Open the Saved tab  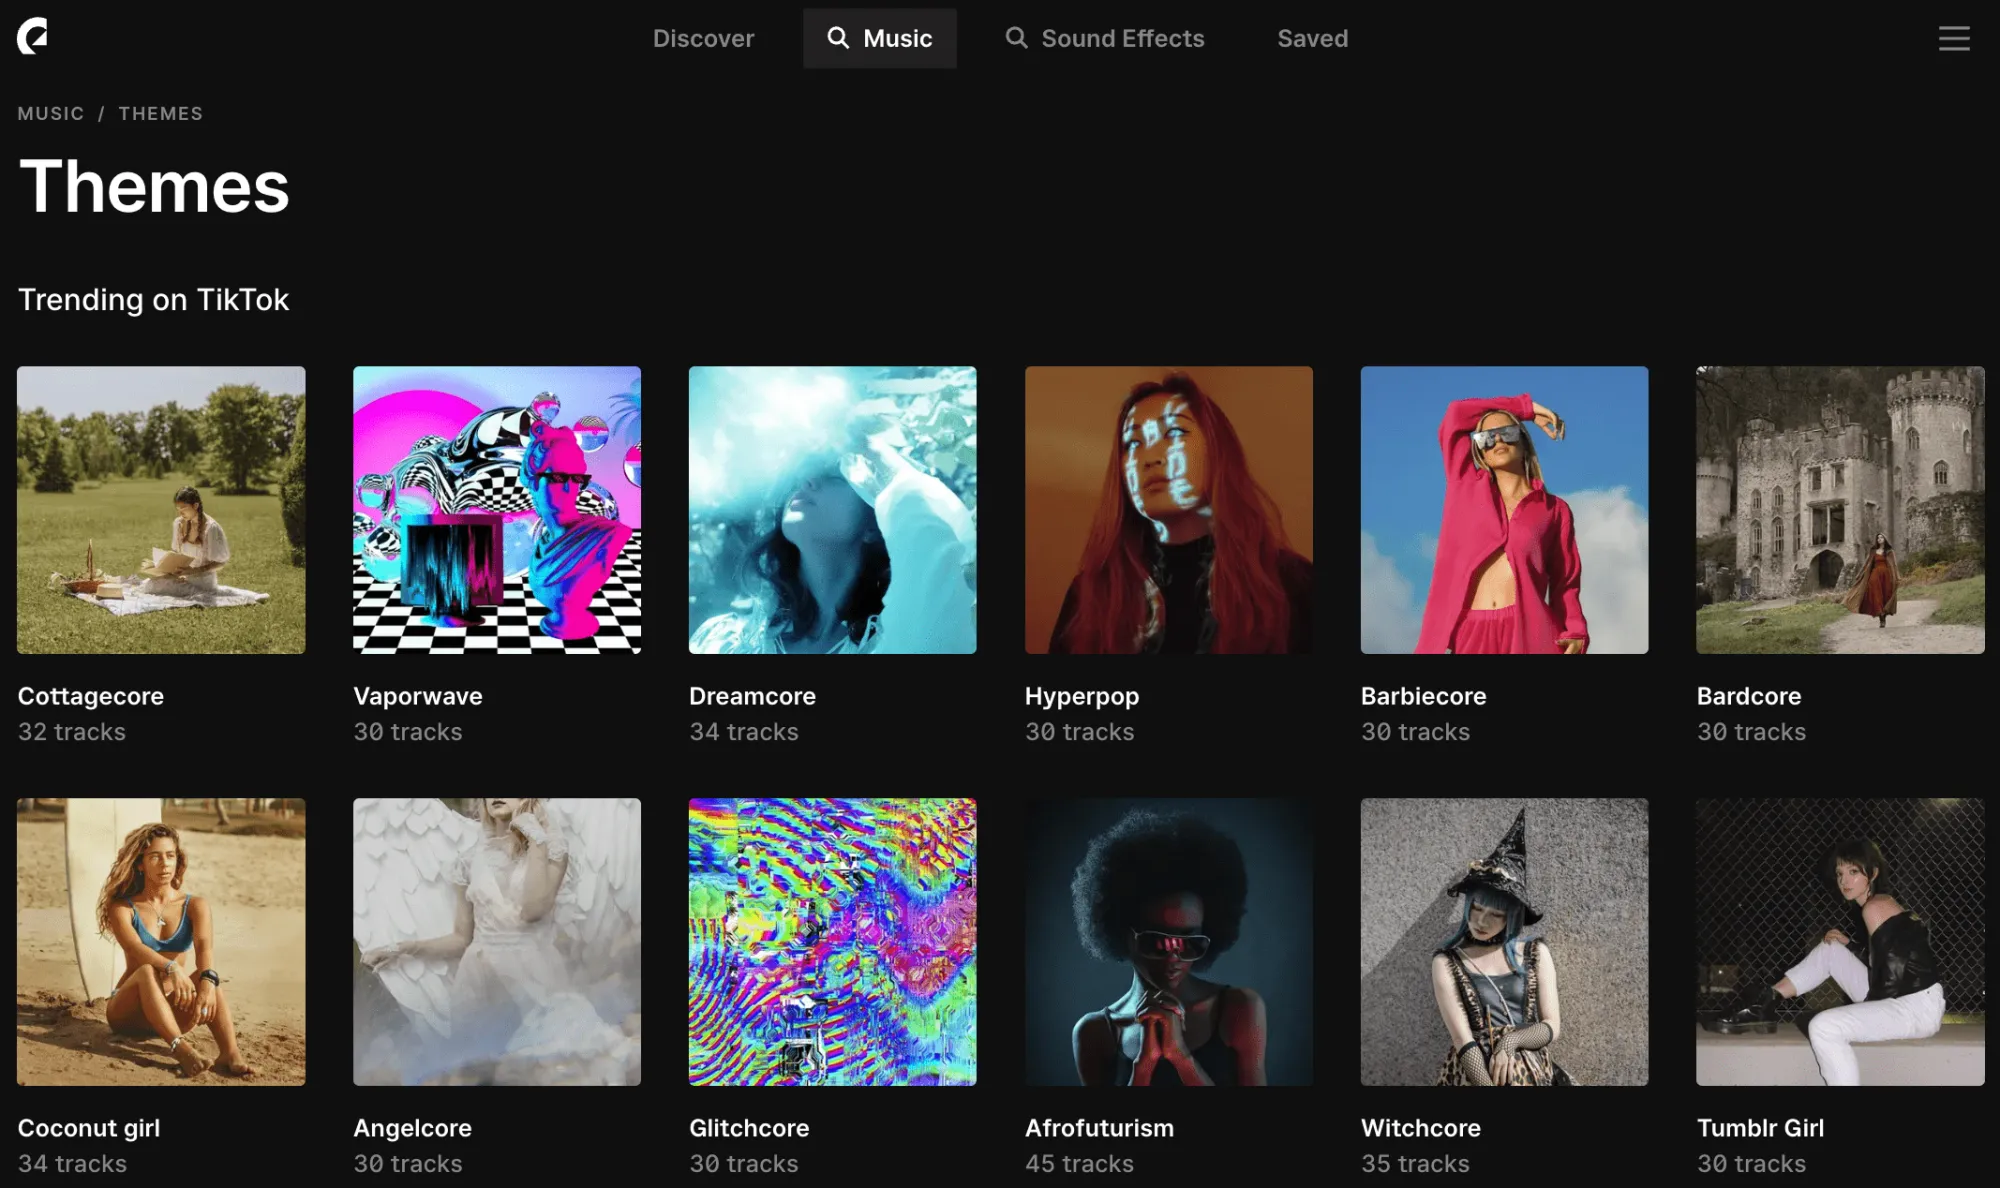click(1312, 38)
